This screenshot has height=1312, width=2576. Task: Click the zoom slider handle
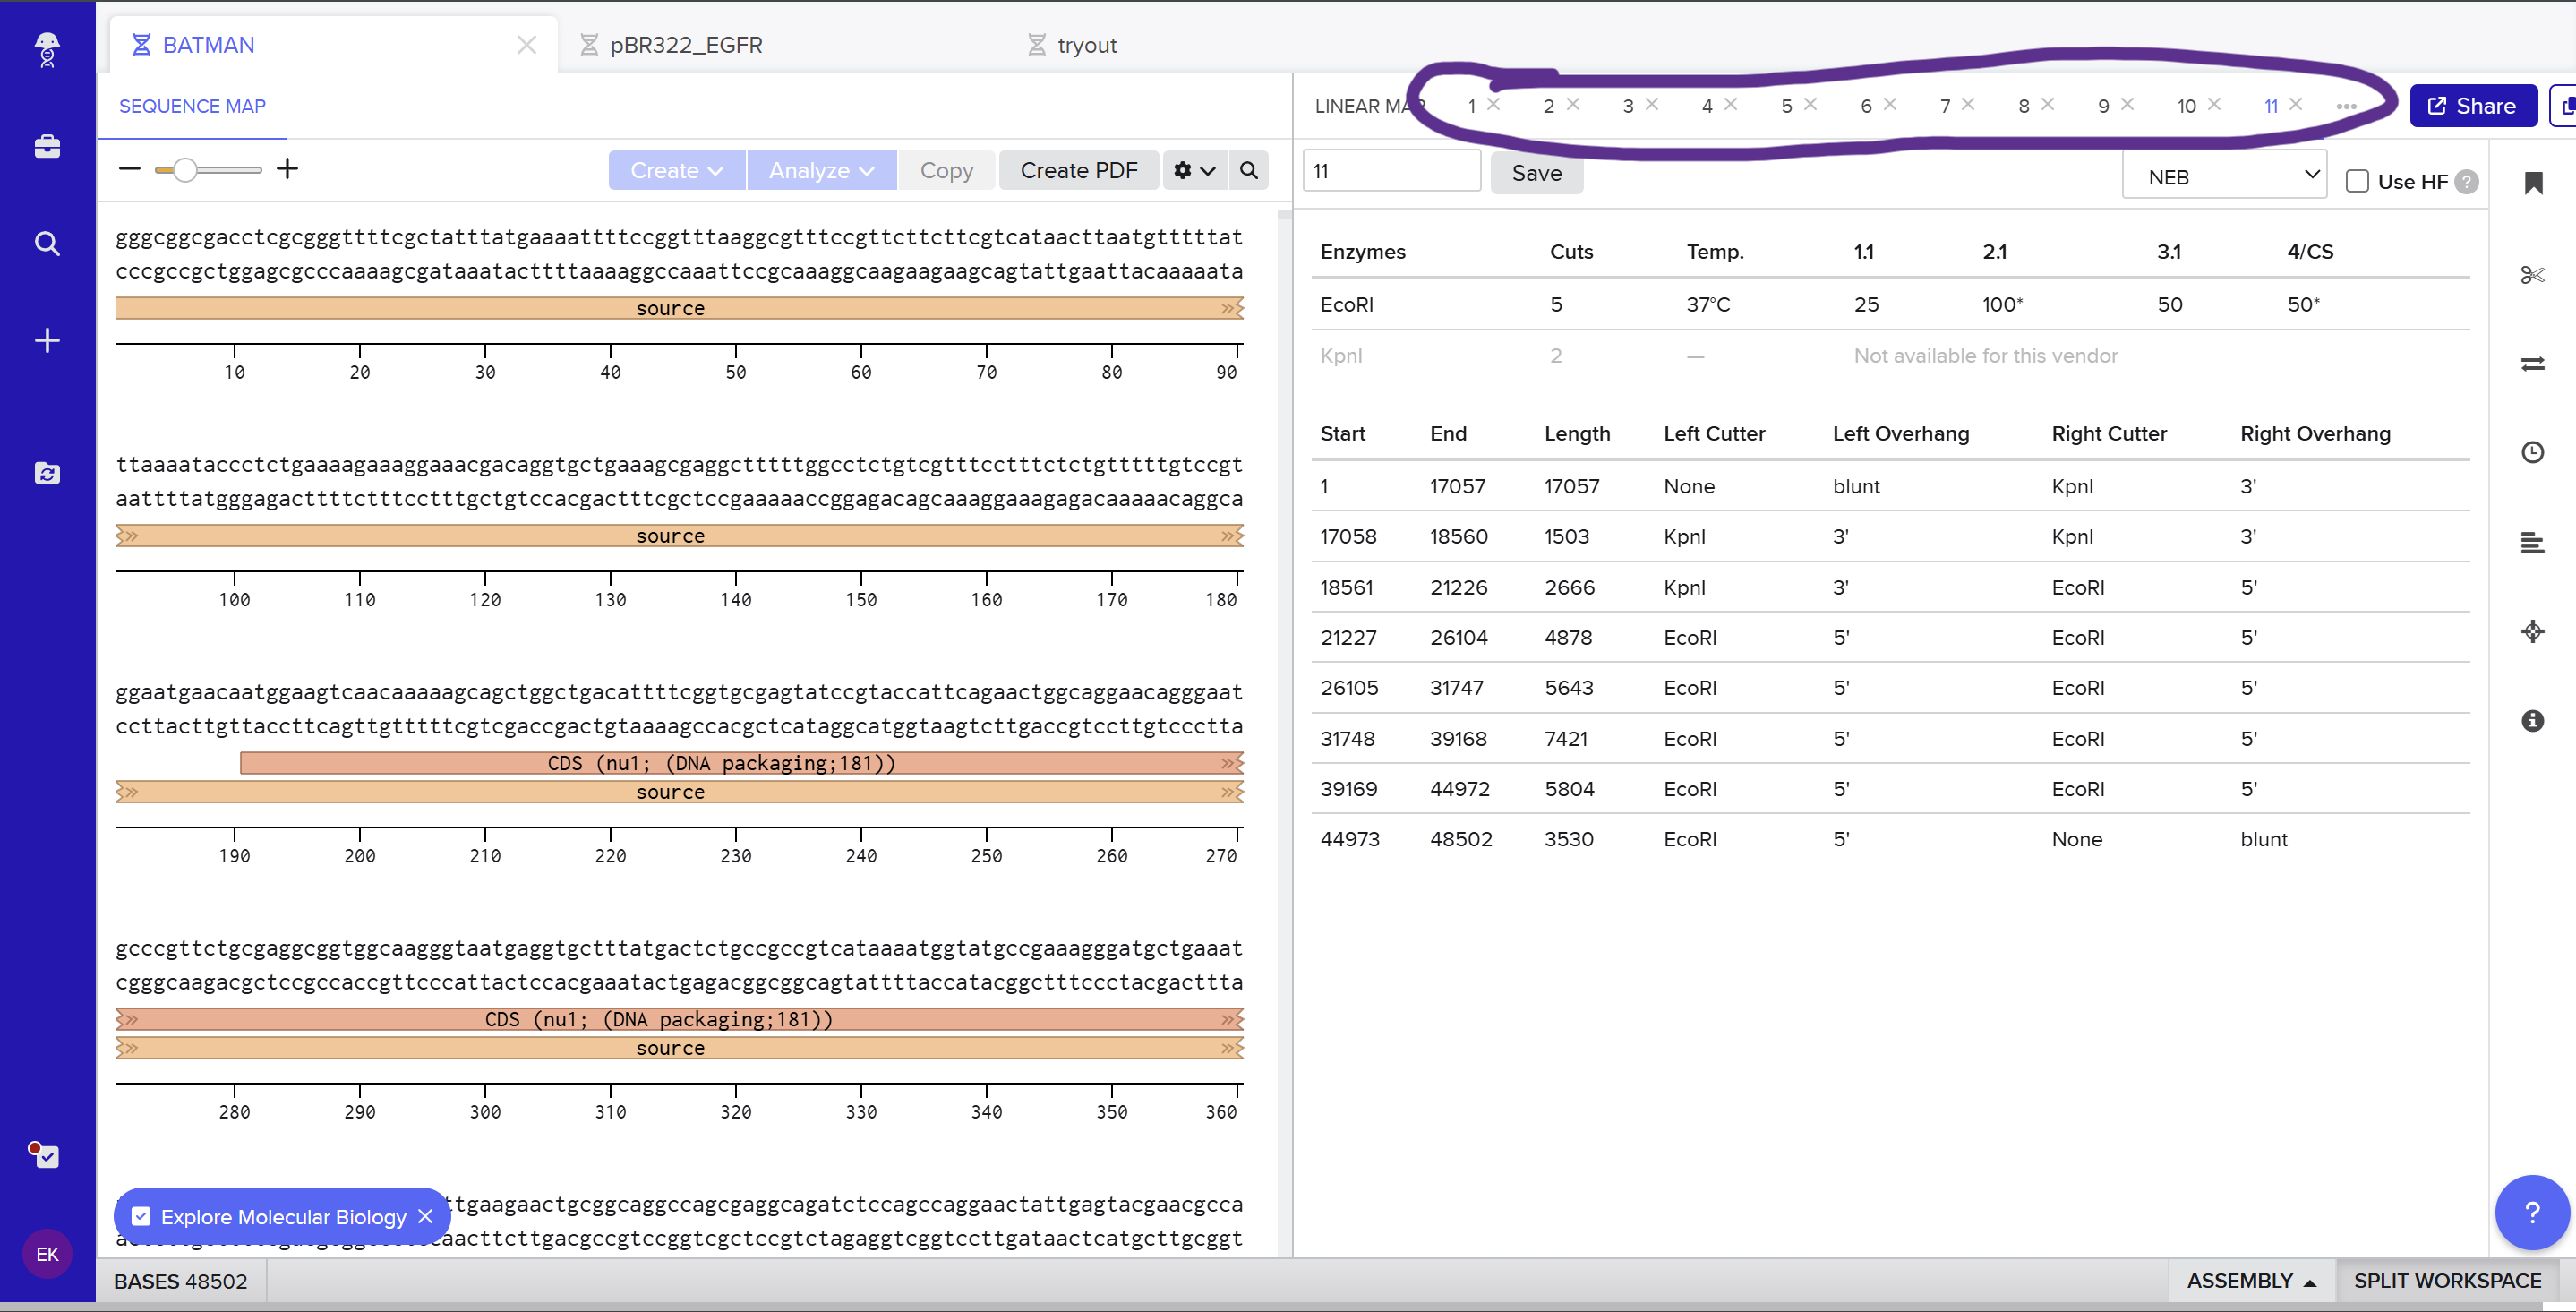(184, 170)
